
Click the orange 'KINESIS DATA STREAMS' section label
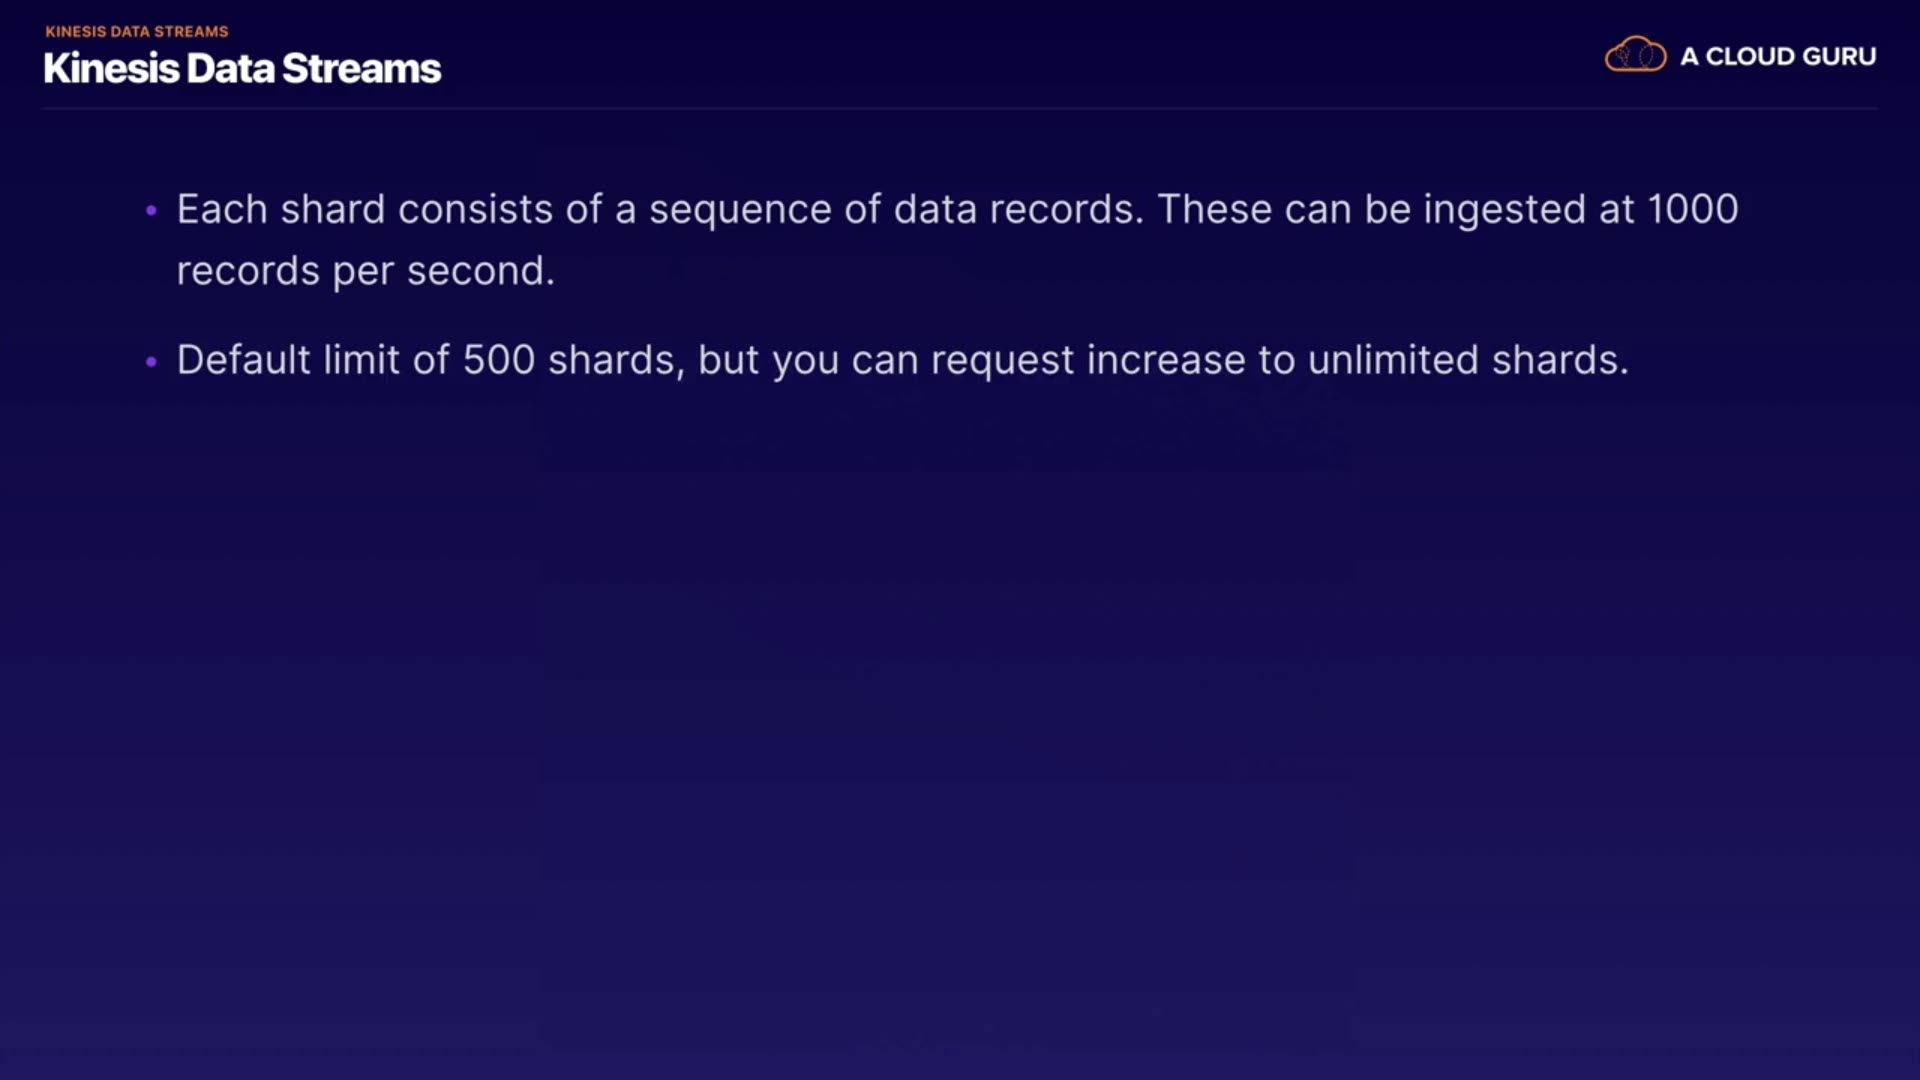click(x=137, y=32)
